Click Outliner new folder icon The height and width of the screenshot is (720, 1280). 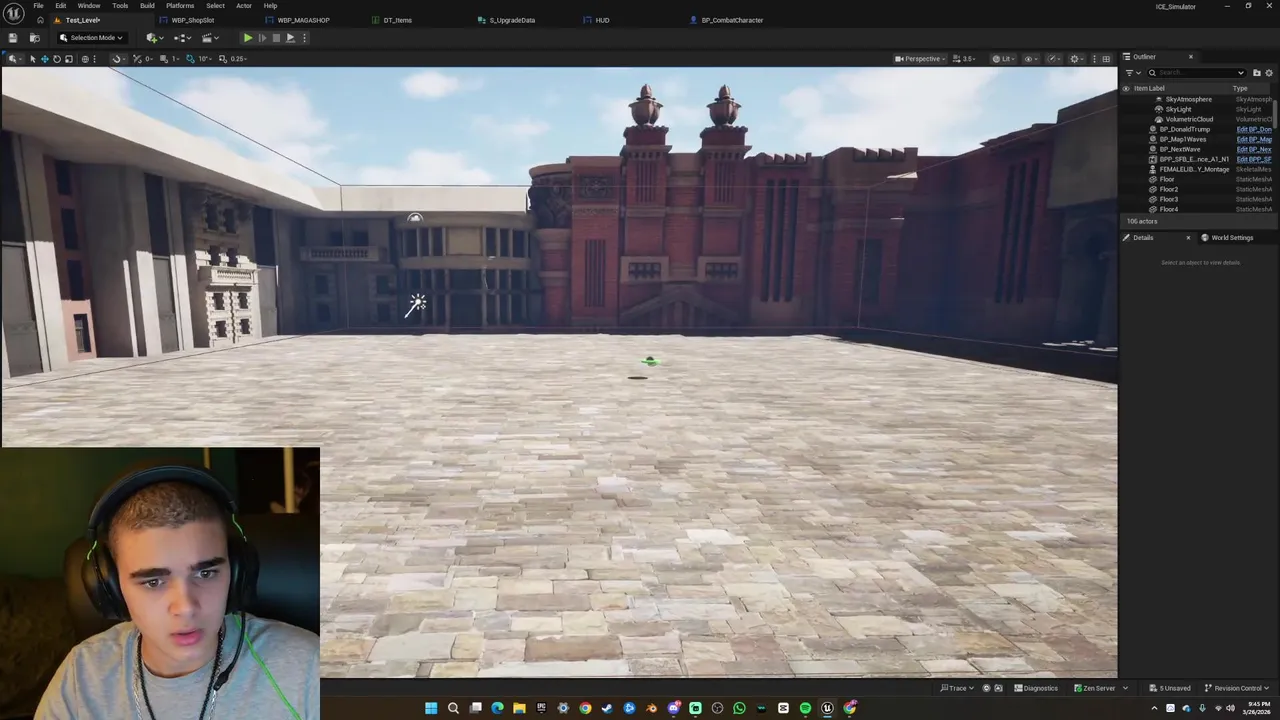[x=1257, y=73]
